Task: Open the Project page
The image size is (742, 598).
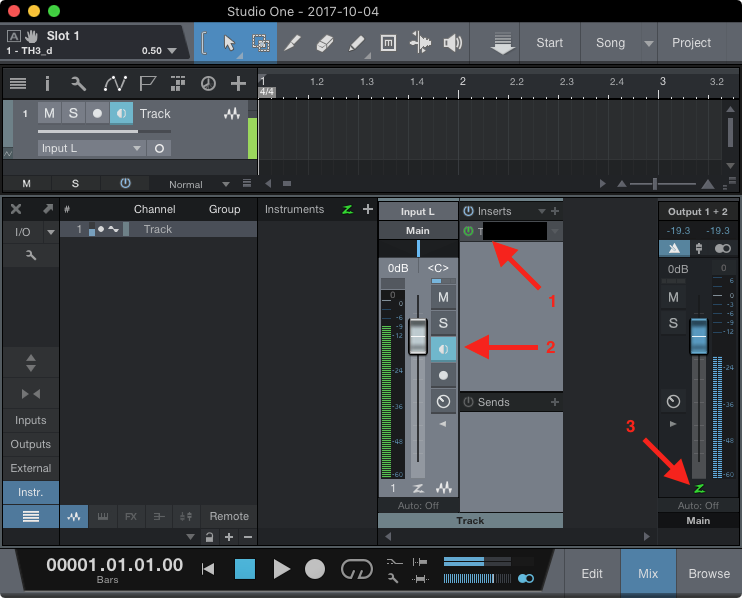Action: point(691,43)
